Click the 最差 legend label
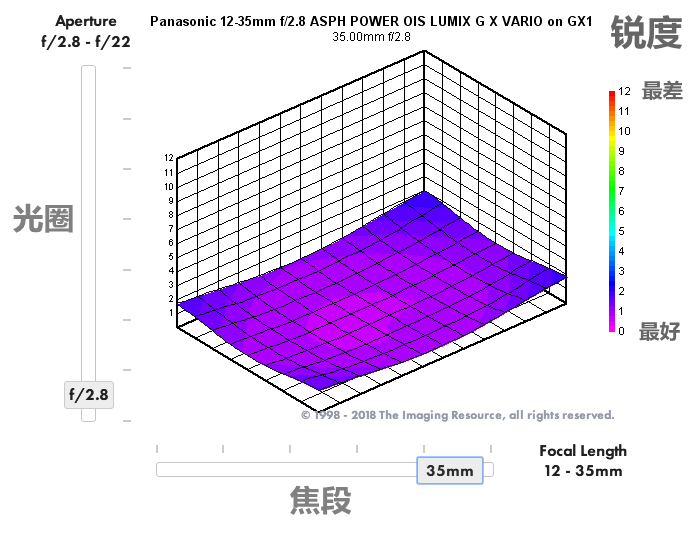Image resolution: width=700 pixels, height=540 pixels. [662, 91]
